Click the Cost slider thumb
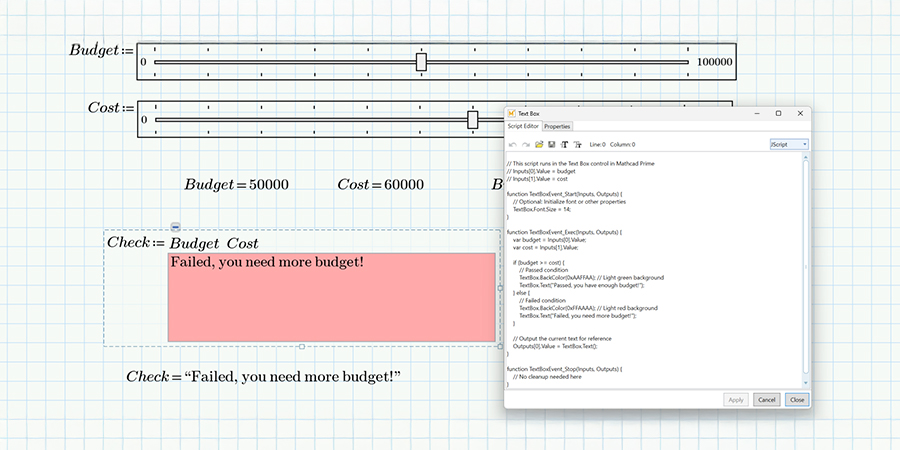The image size is (900, 450). tap(472, 120)
